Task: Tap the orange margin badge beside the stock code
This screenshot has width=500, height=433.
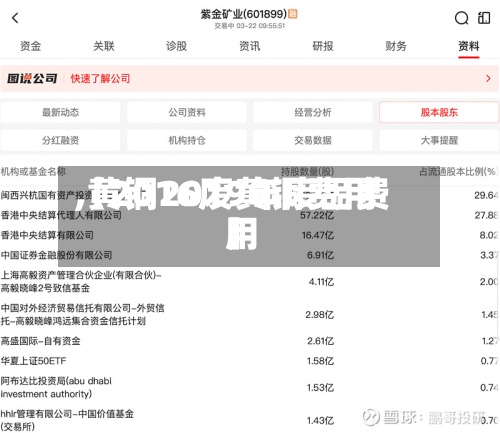Action: pos(293,14)
